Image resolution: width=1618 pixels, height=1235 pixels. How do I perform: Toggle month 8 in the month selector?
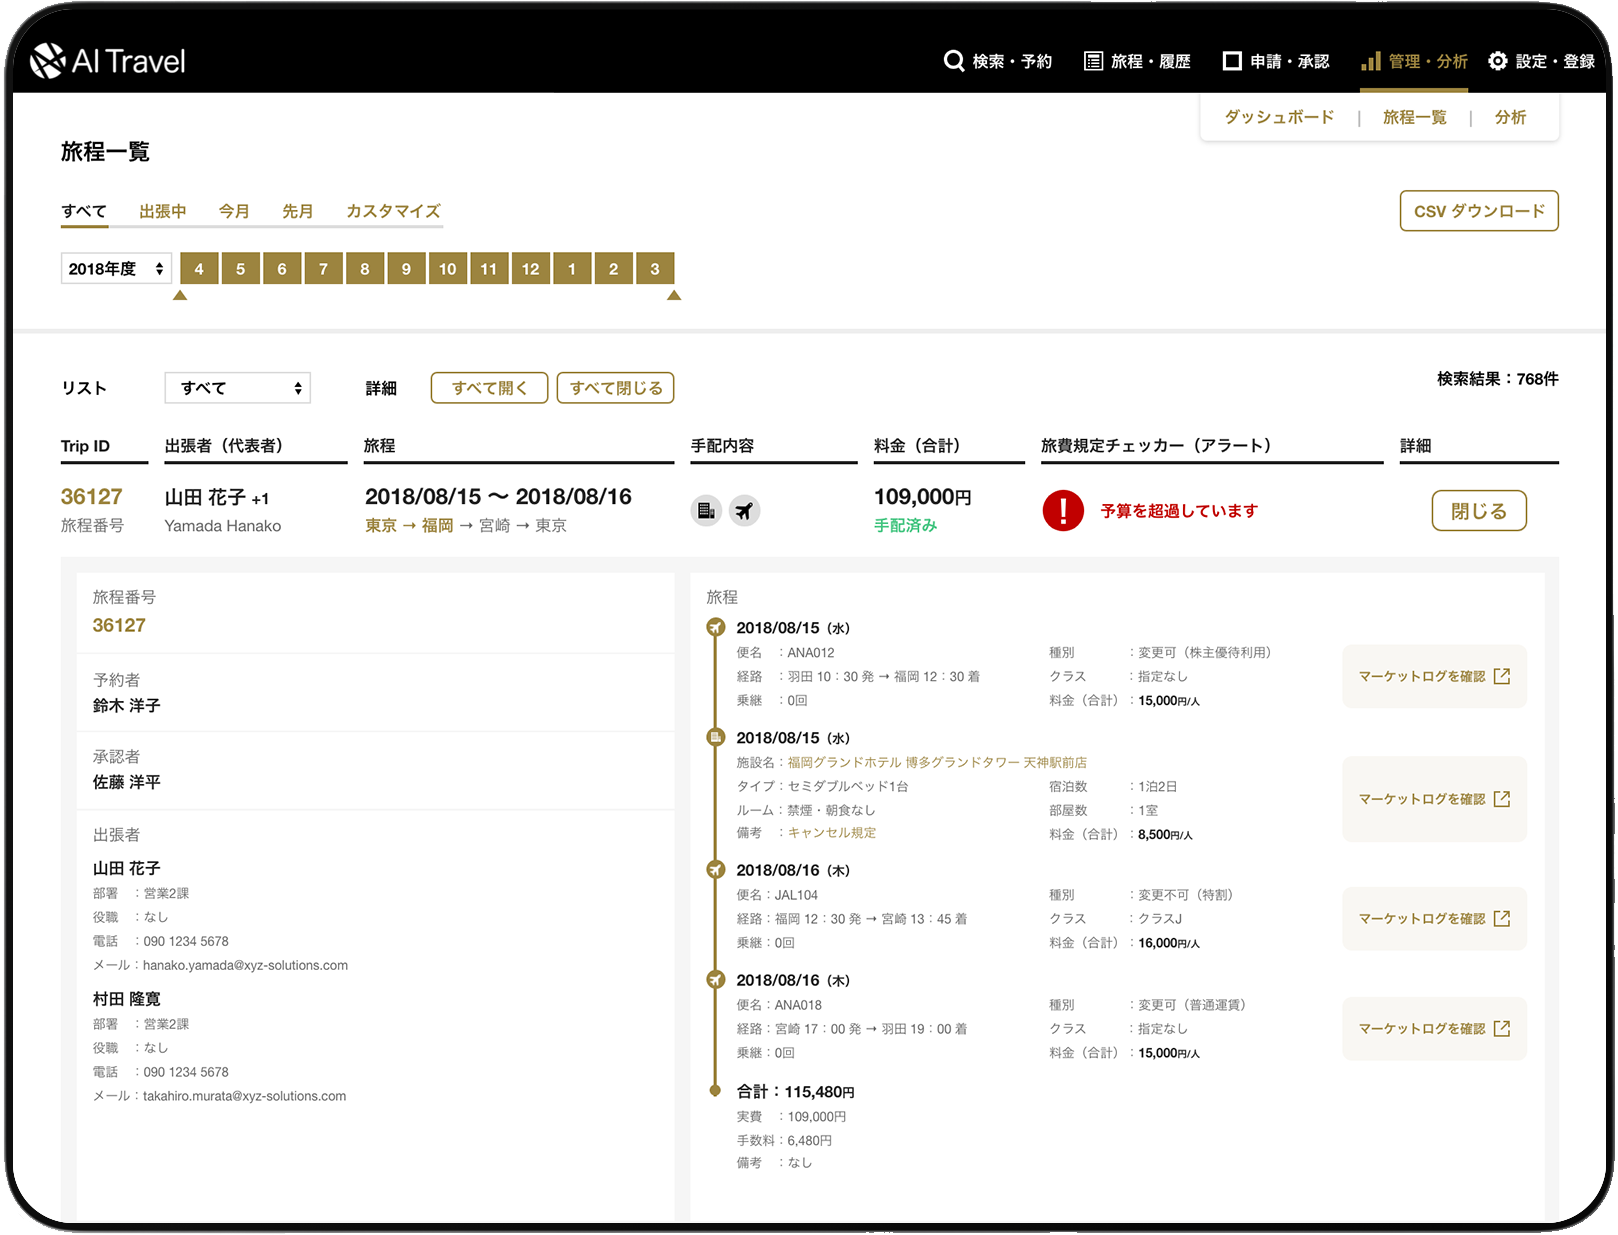pos(365,269)
